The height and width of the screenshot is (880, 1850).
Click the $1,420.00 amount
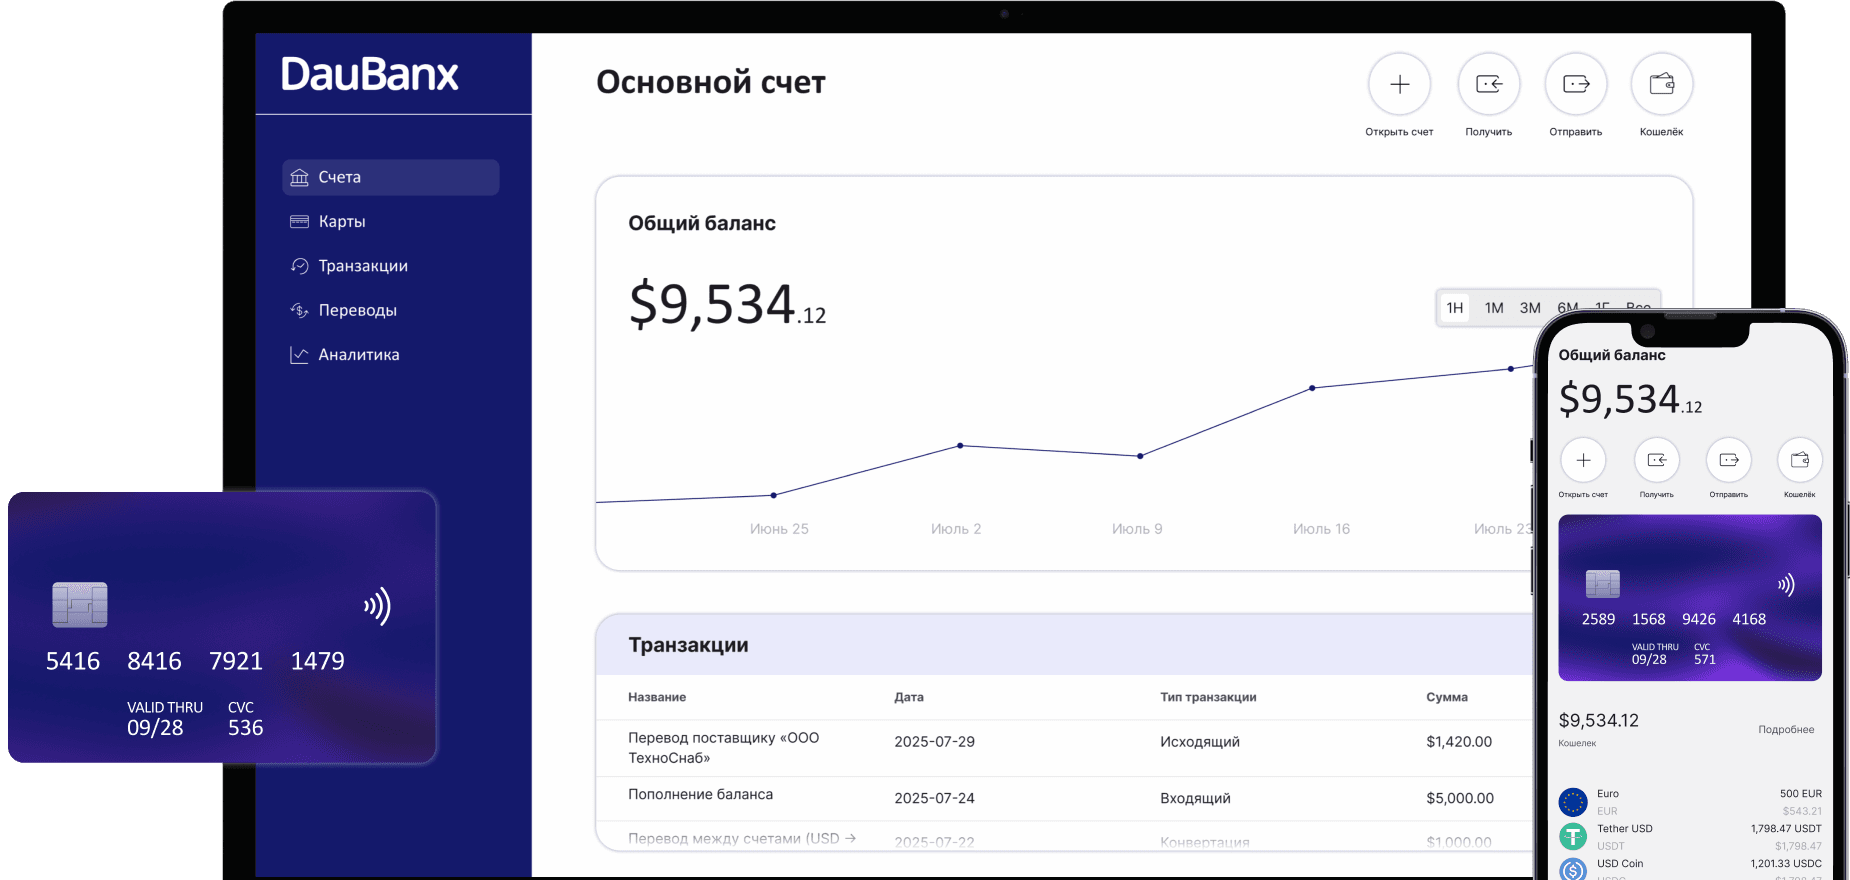click(x=1459, y=742)
